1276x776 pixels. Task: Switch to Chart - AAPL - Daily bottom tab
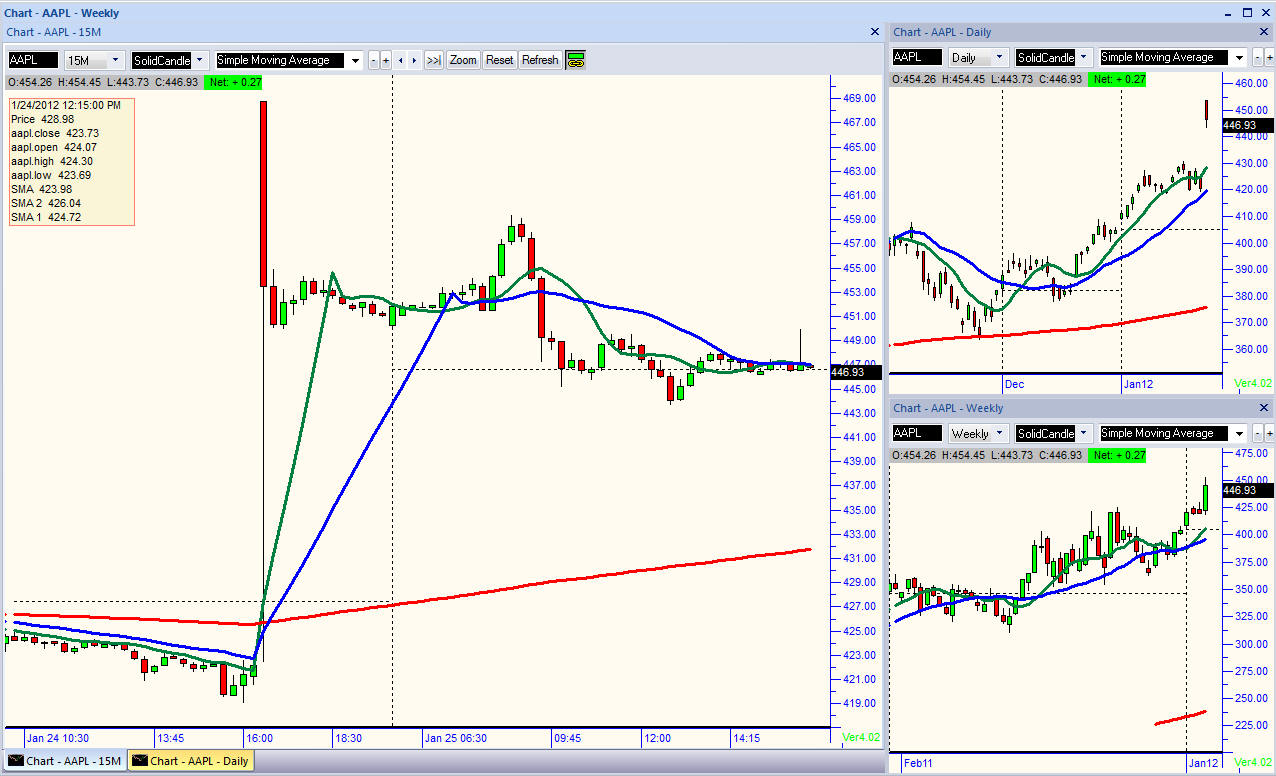[191, 761]
